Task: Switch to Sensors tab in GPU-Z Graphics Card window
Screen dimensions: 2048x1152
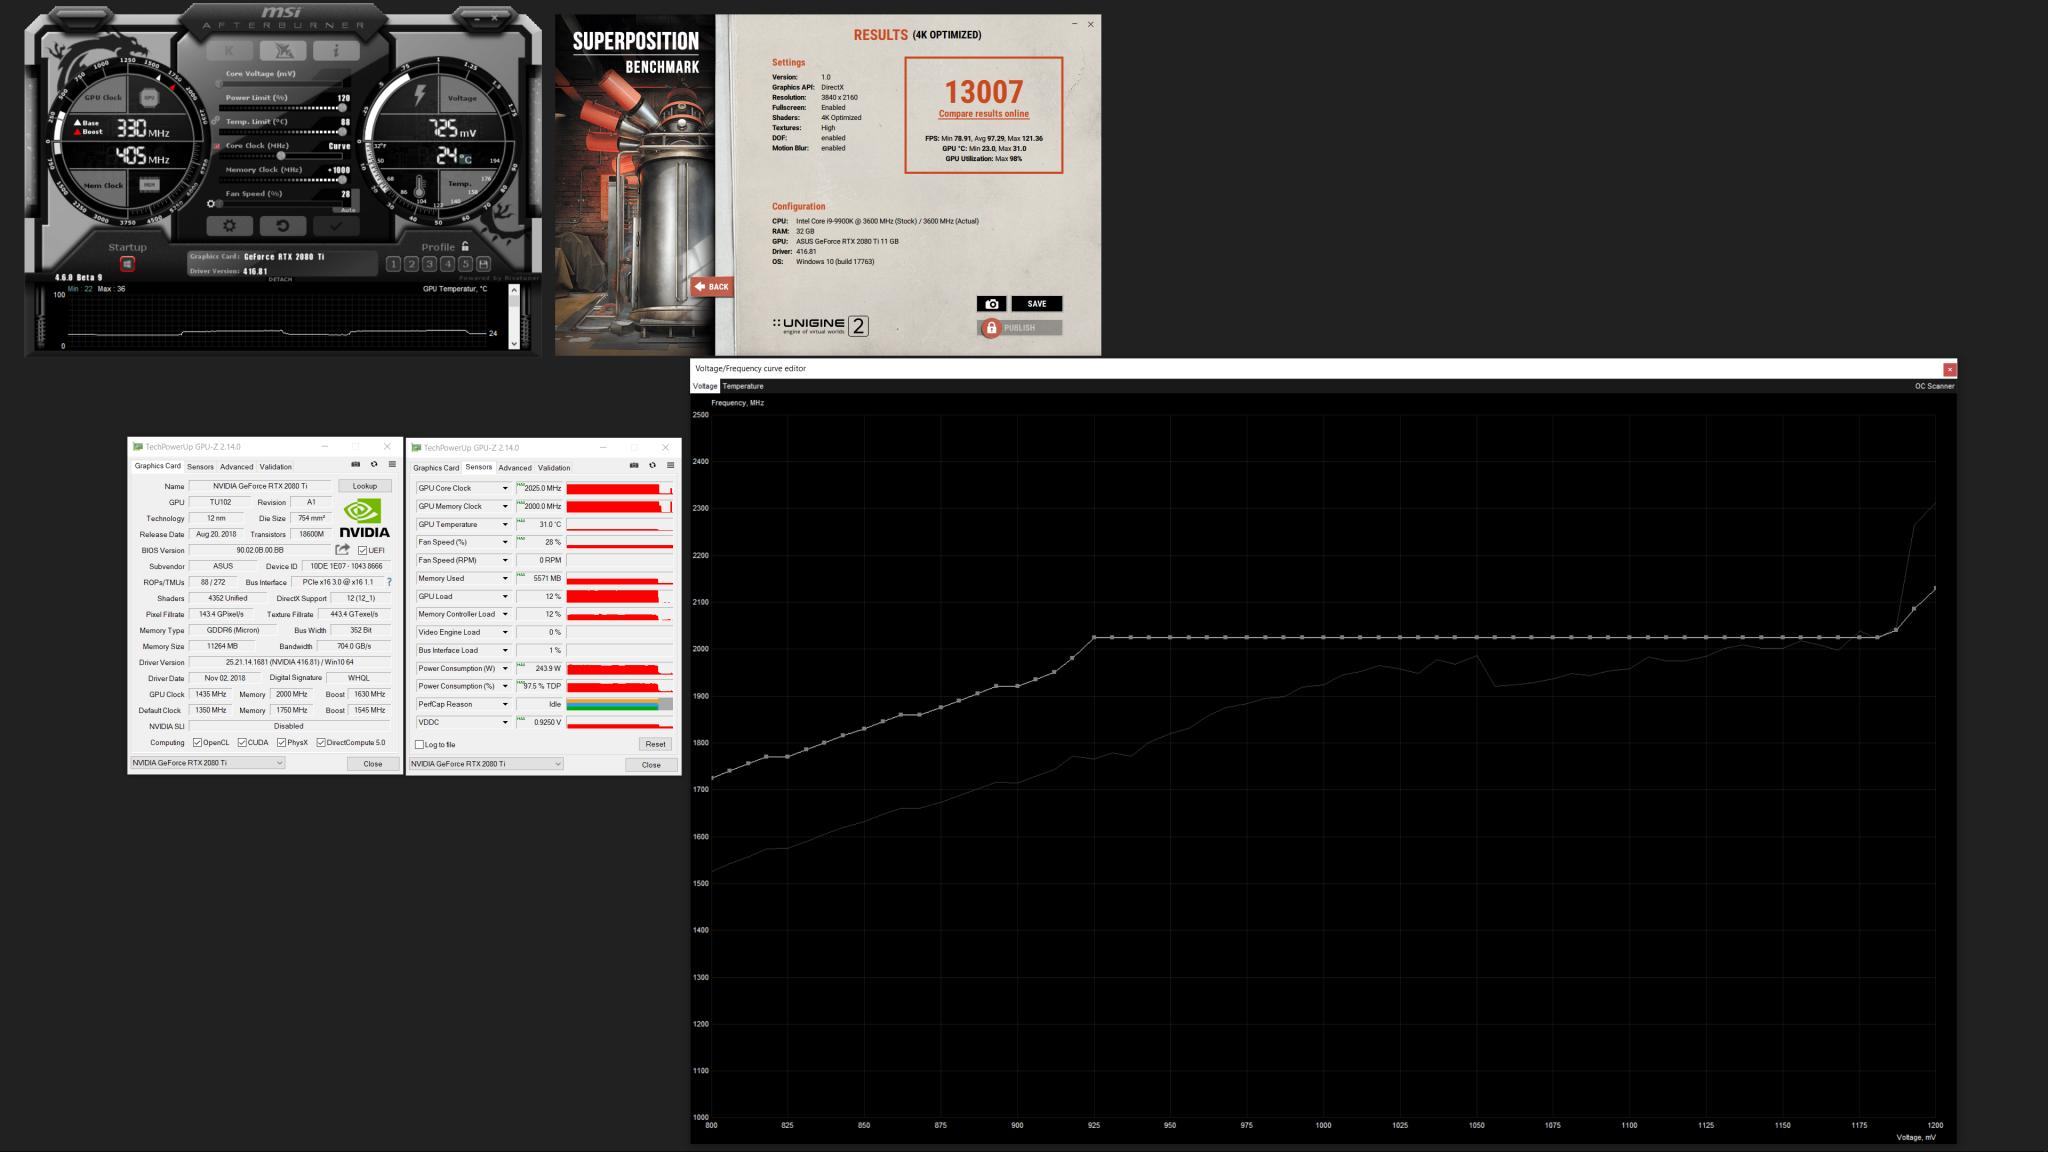Action: pyautogui.click(x=200, y=466)
